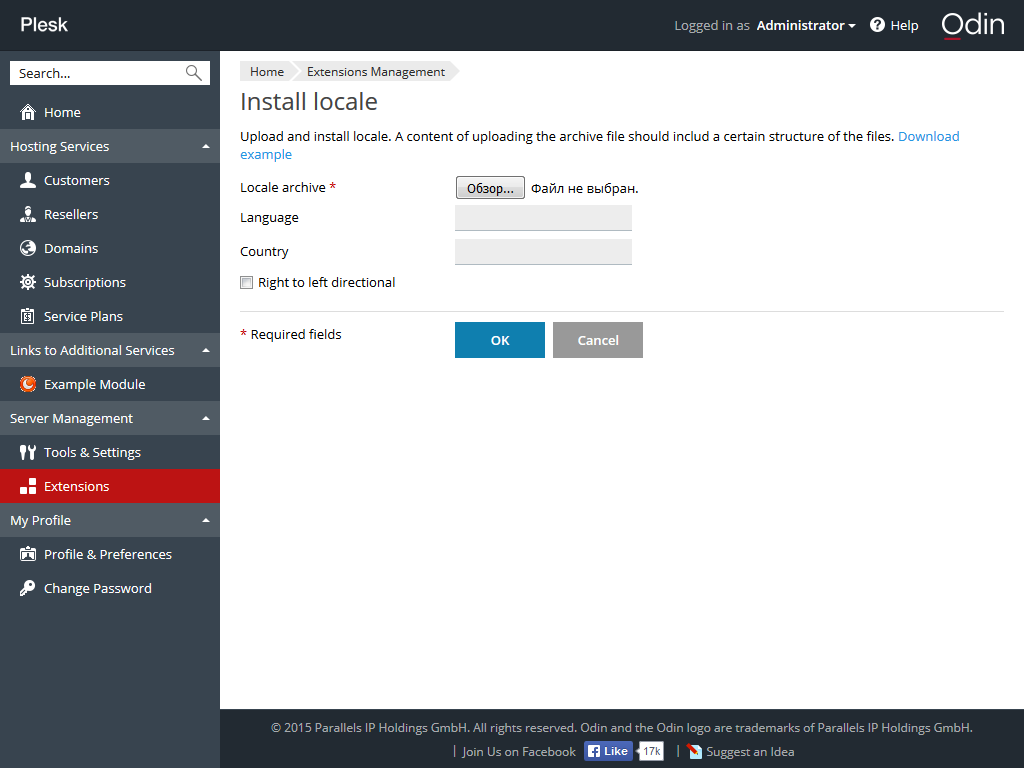The width and height of the screenshot is (1024, 768).
Task: Collapse the Hosting Services section
Action: 206,146
